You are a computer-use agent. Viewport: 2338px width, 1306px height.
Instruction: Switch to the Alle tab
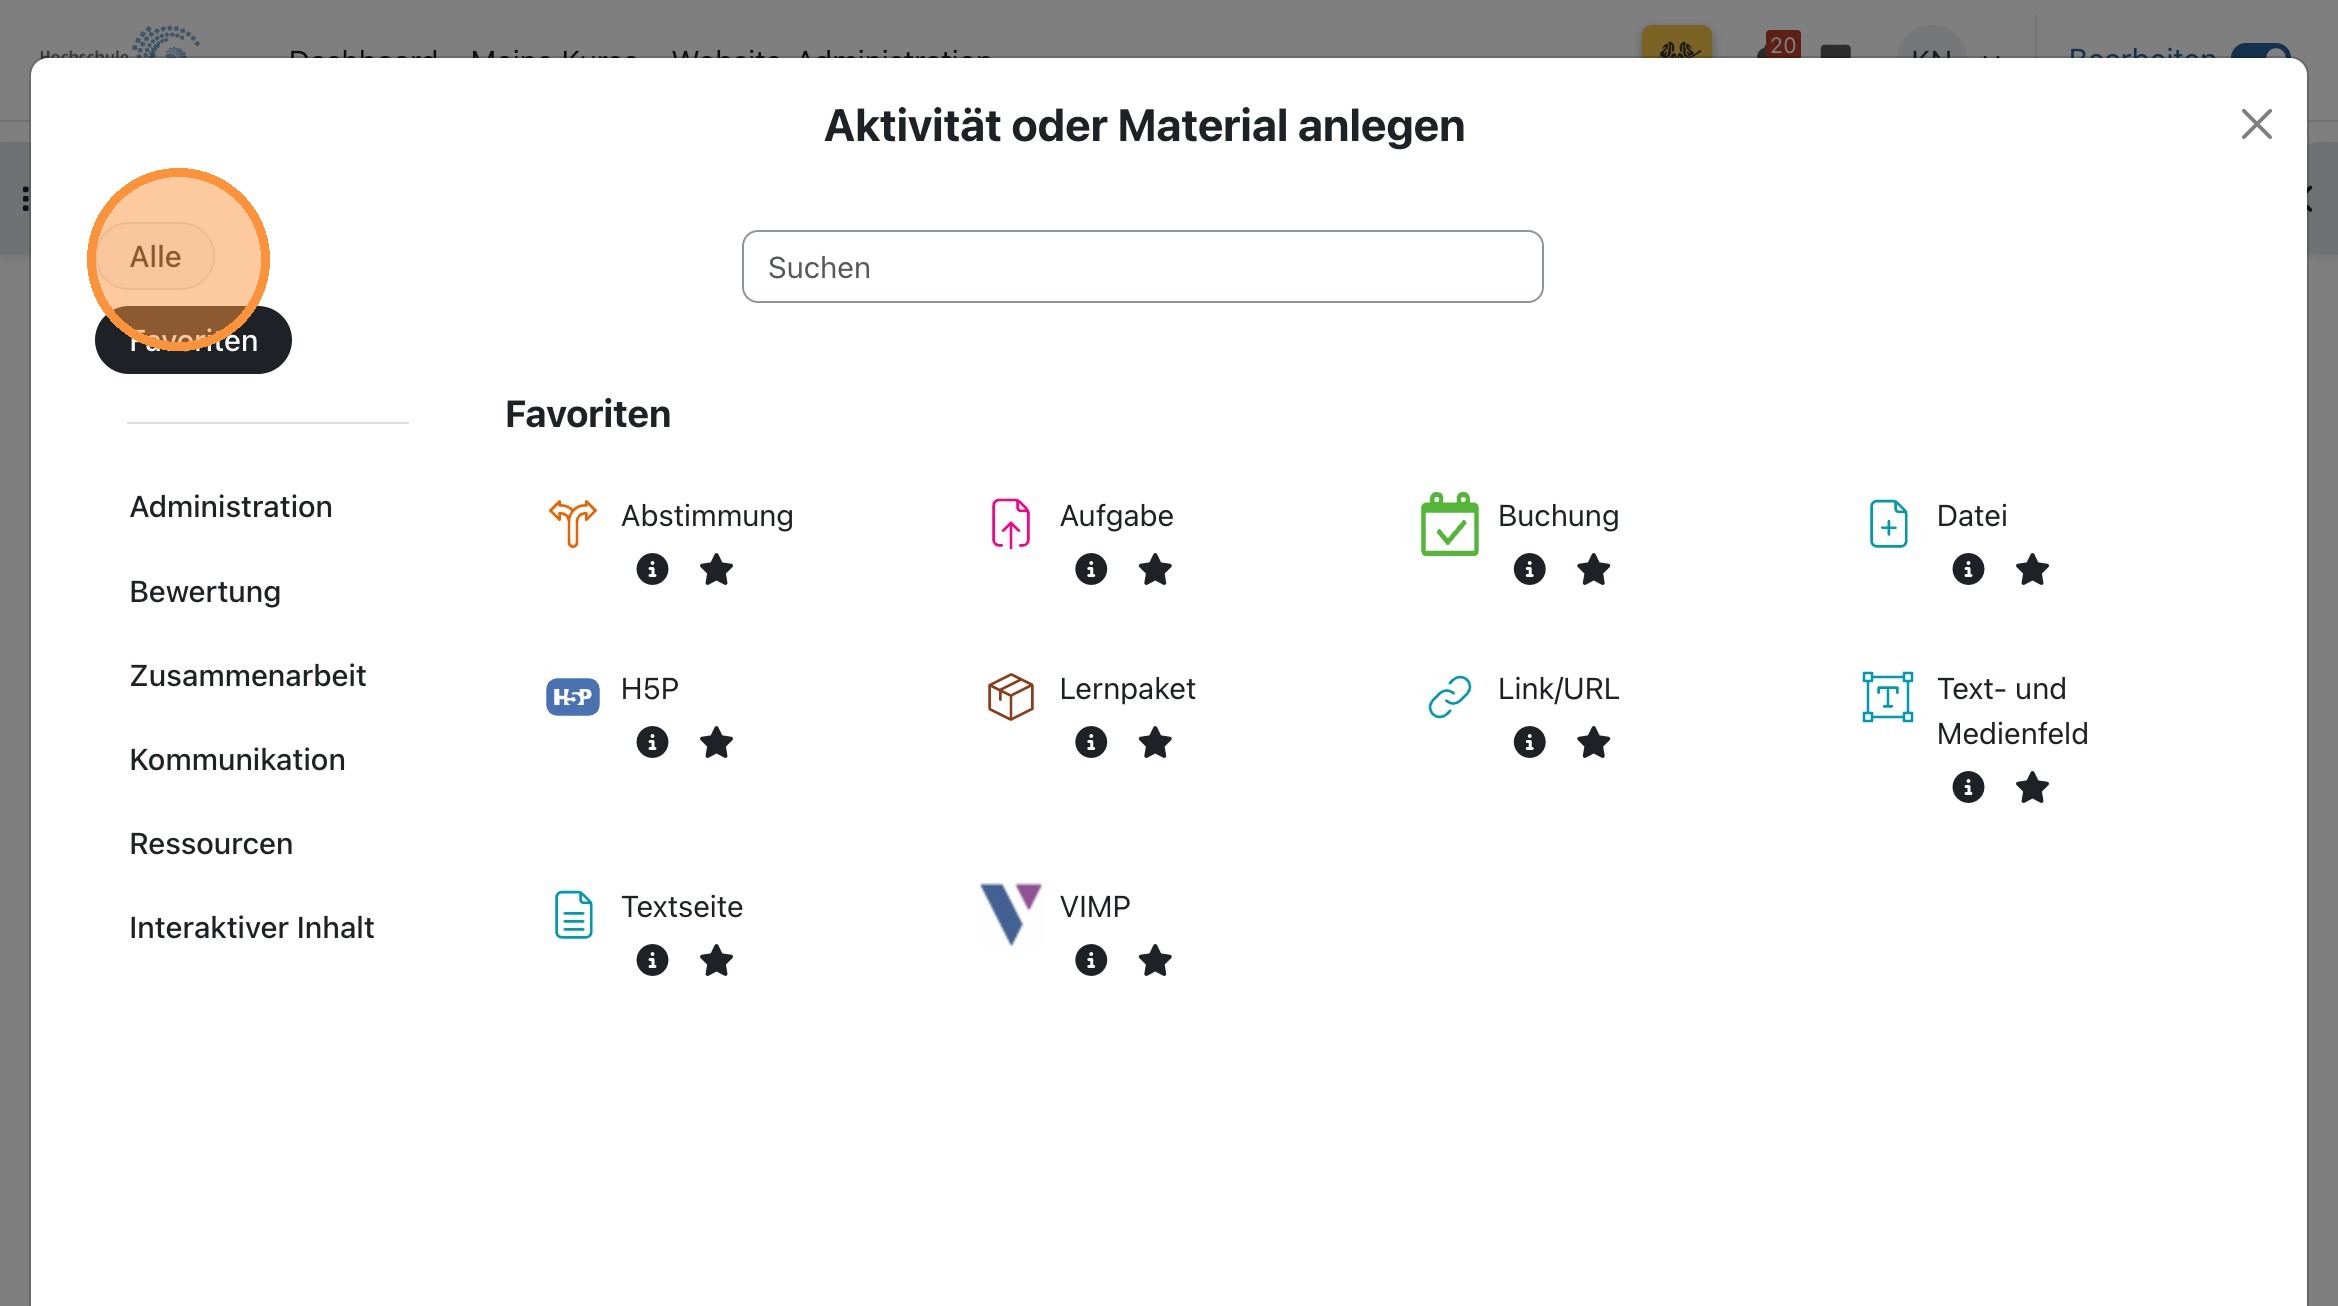[155, 256]
